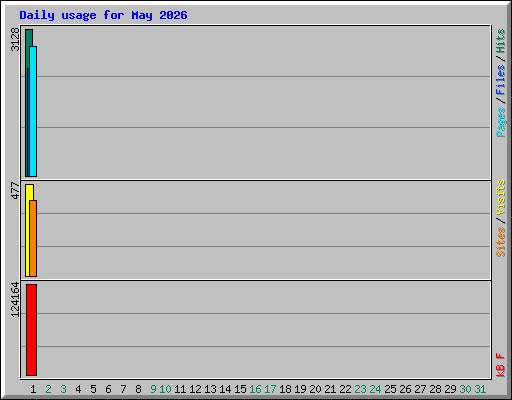Click the cyan Pages bar for day 1
This screenshot has width=512, height=400.
(33, 111)
